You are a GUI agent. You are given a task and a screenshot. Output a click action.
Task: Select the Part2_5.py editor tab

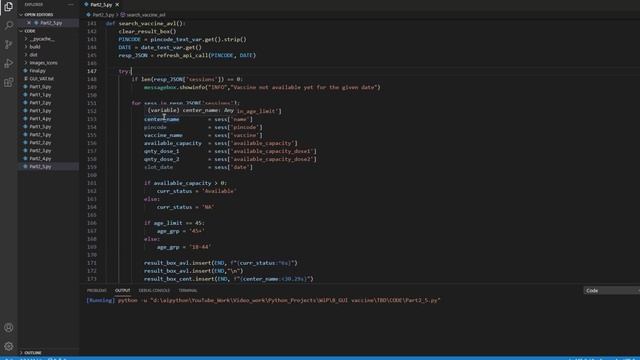click(x=101, y=4)
